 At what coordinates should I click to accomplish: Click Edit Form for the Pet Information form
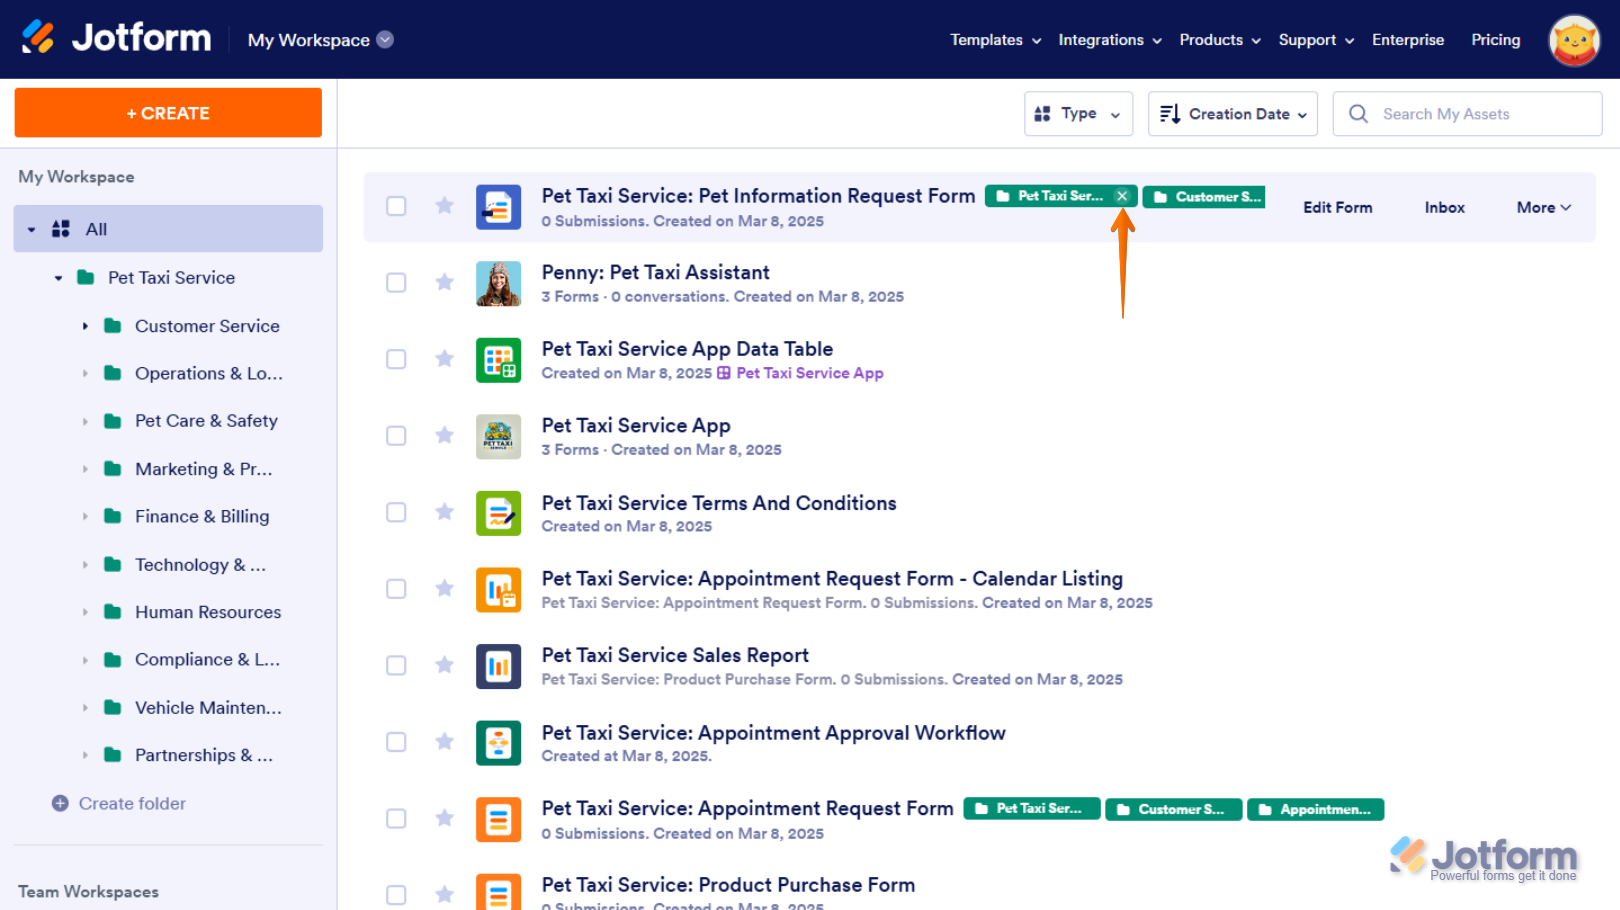click(x=1337, y=207)
